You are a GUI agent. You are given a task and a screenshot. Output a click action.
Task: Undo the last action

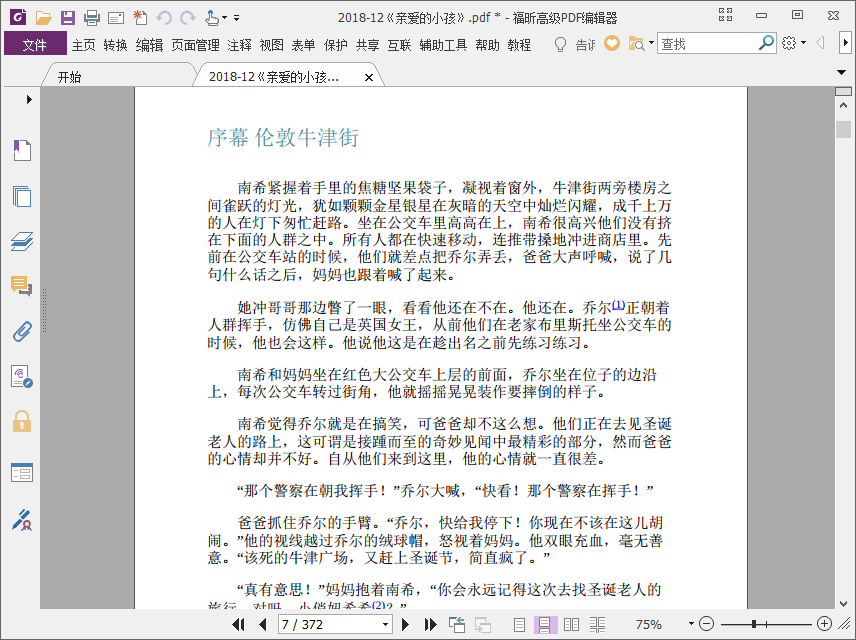pyautogui.click(x=164, y=18)
